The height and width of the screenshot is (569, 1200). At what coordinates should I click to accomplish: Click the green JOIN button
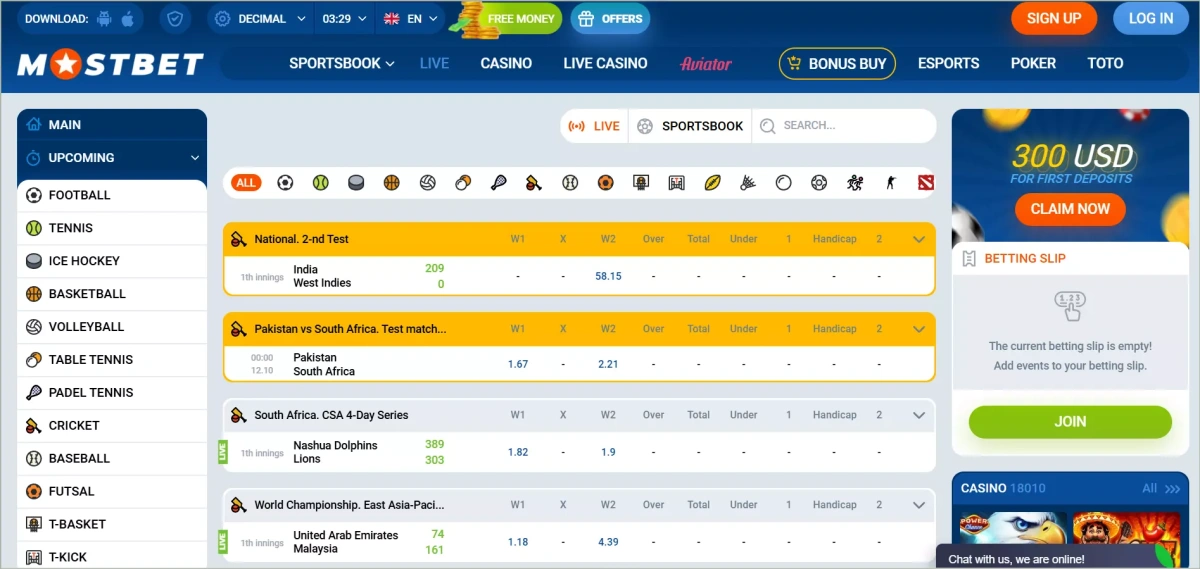point(1070,422)
